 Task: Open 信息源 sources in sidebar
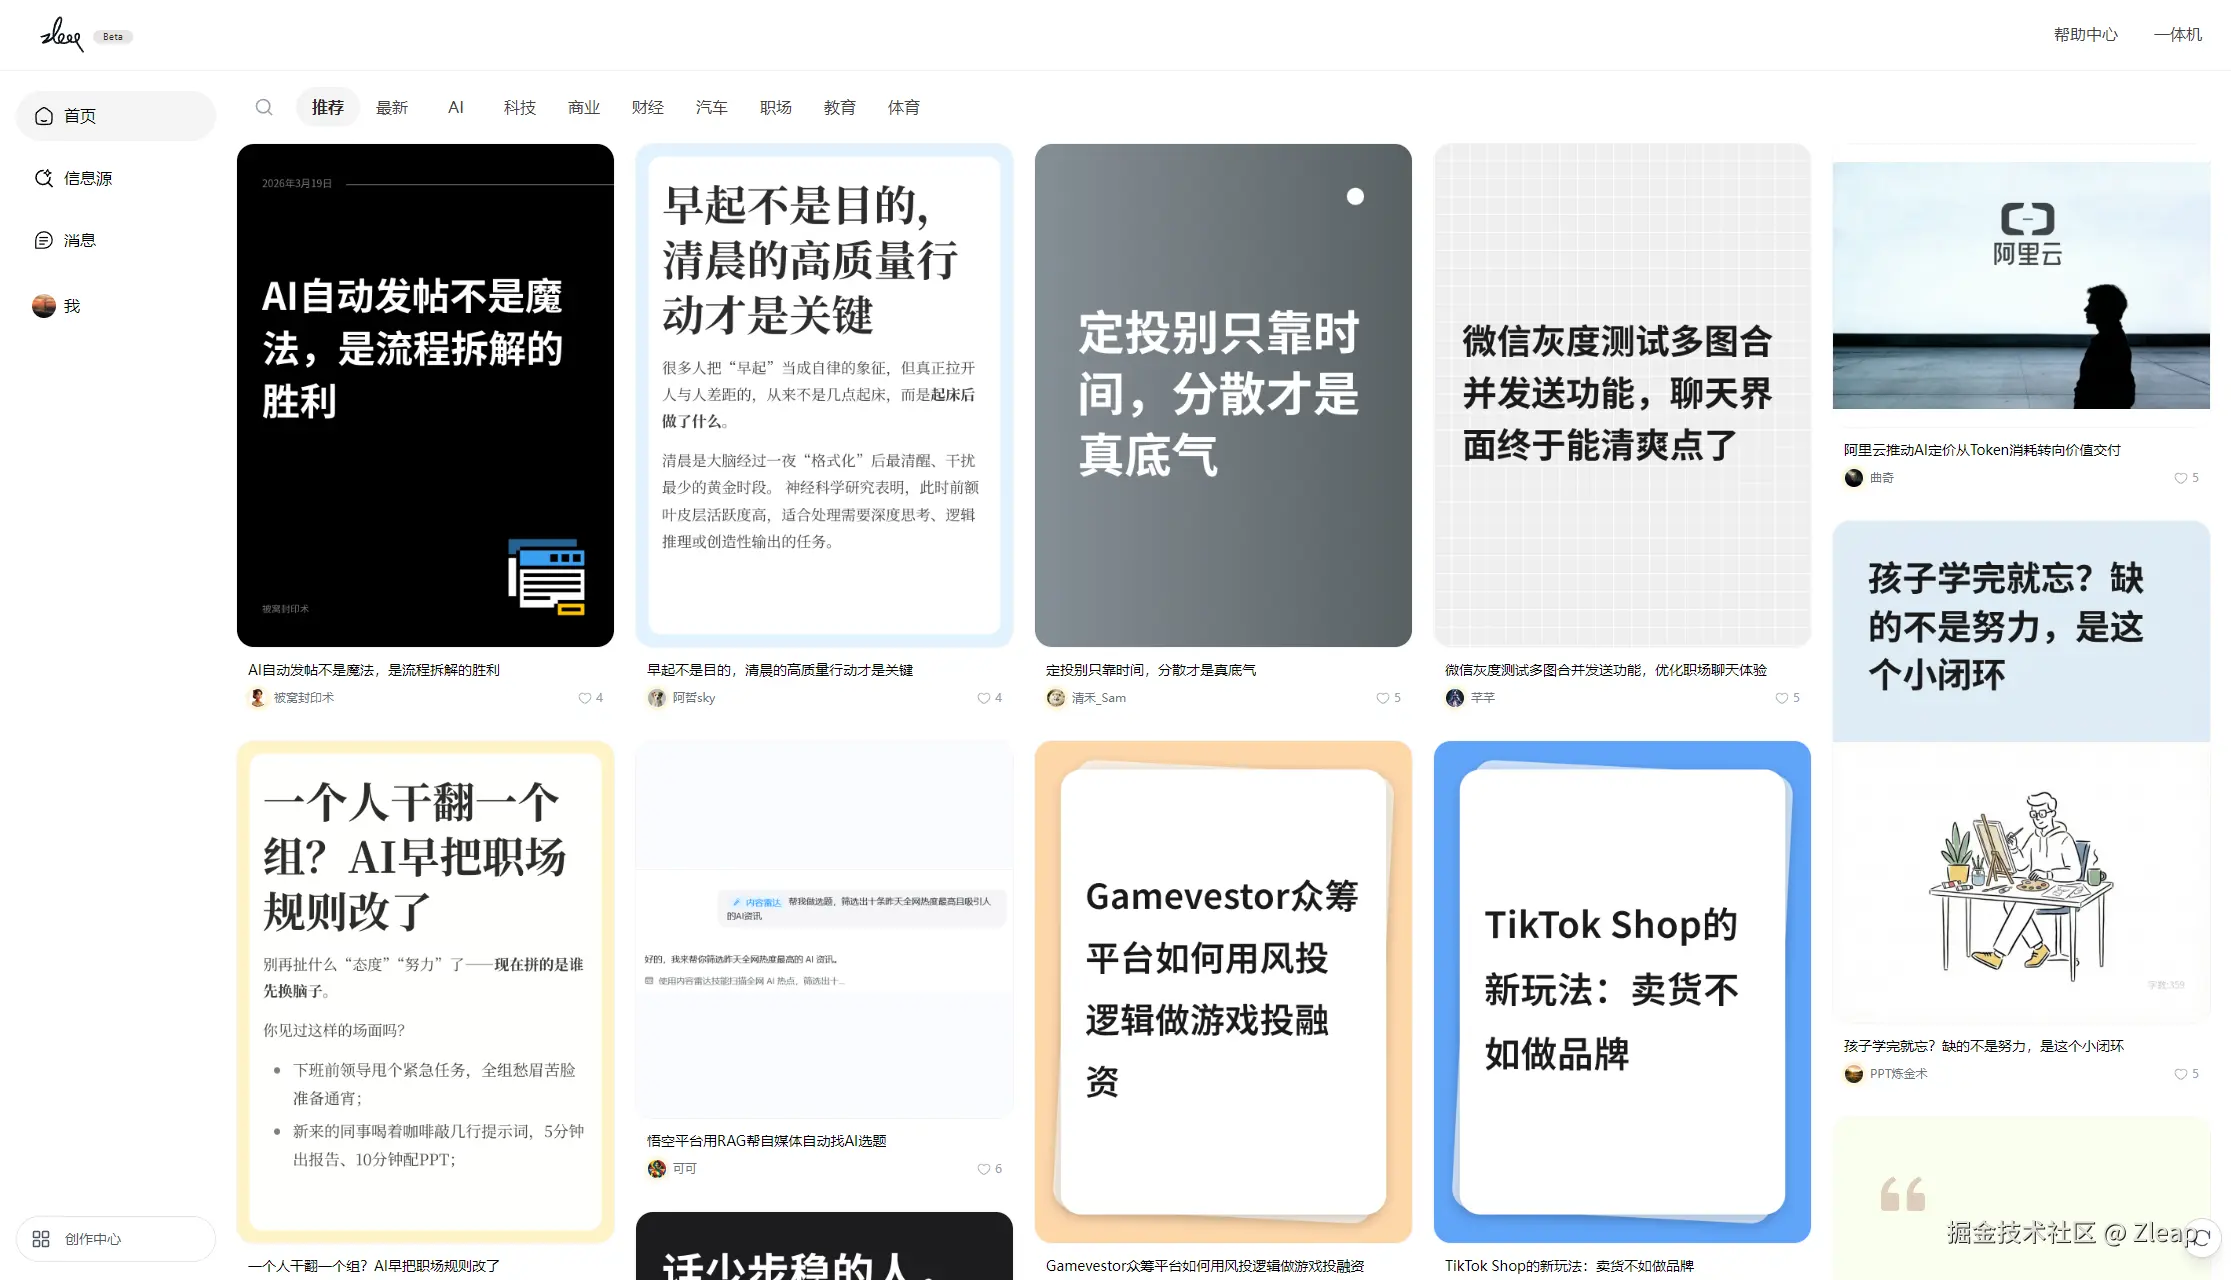[87, 178]
